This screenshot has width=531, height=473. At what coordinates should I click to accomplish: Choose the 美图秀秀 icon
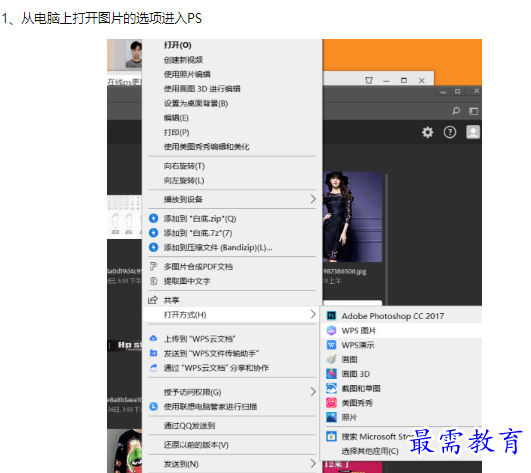point(331,403)
